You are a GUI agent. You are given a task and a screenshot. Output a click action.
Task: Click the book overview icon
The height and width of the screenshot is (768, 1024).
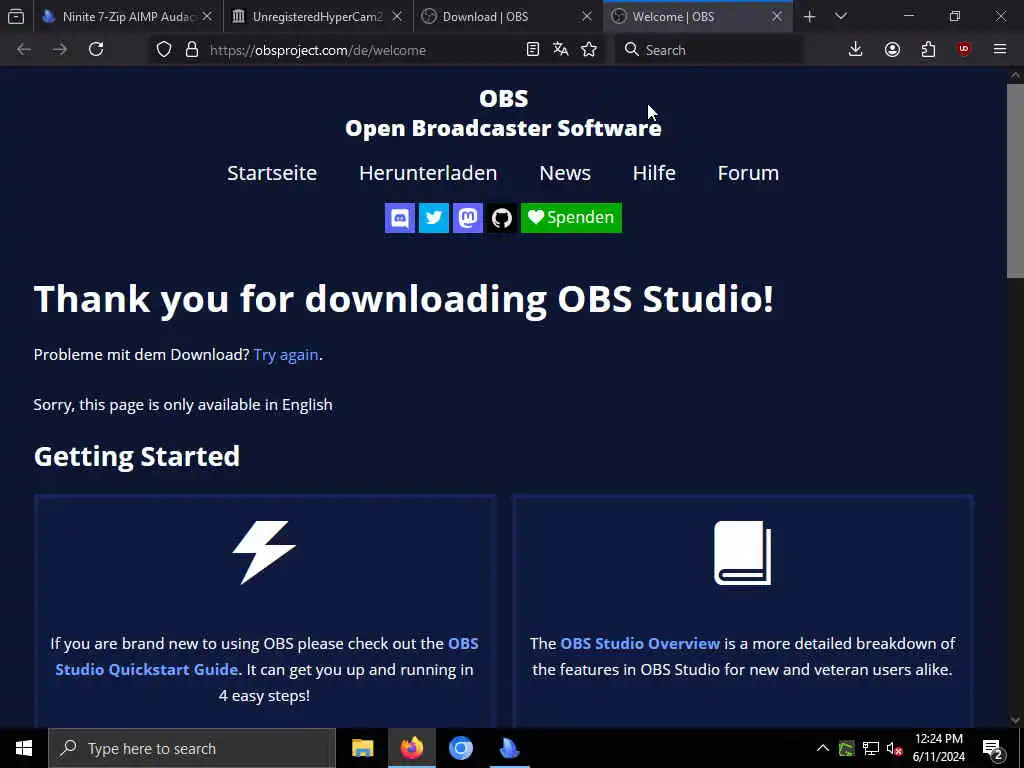(x=743, y=552)
